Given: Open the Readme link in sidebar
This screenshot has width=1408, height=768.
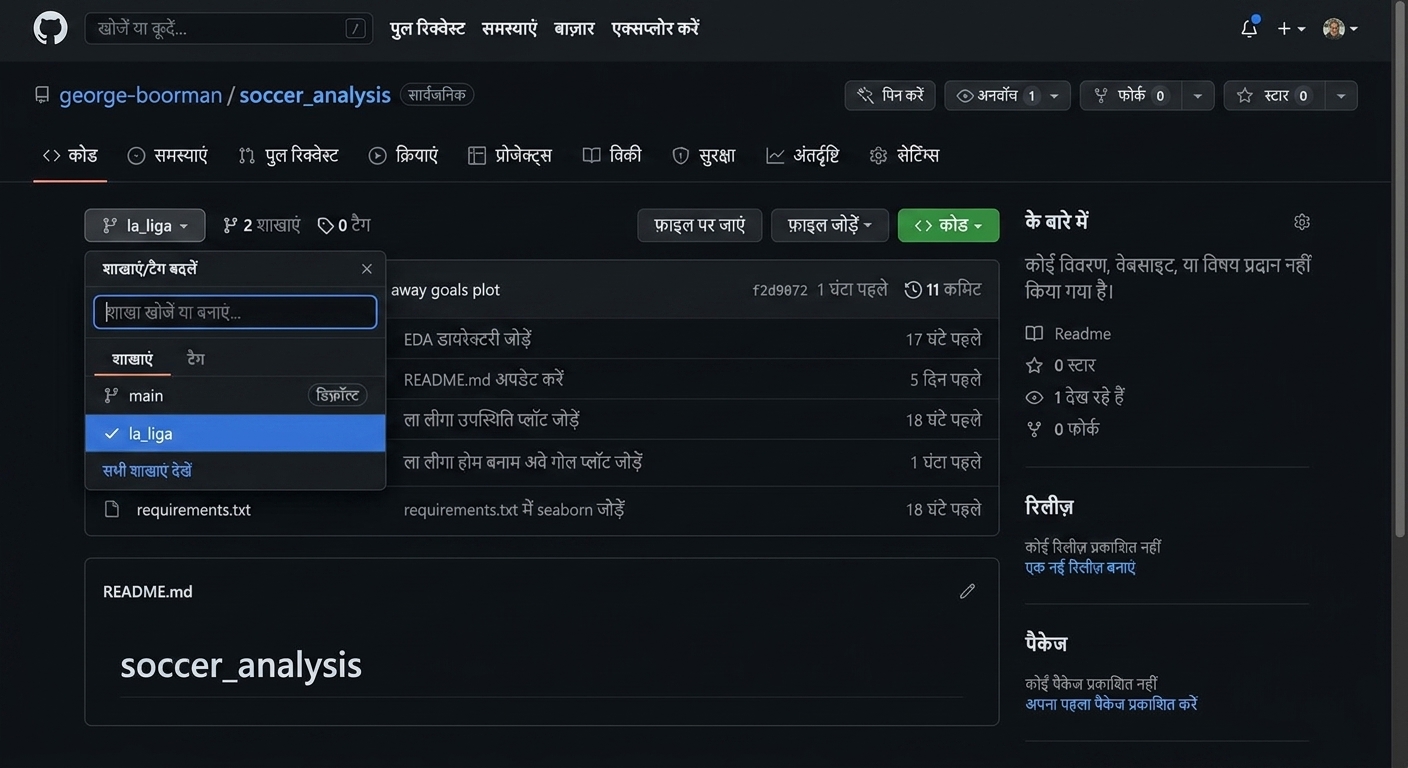Looking at the screenshot, I should tap(1068, 333).
